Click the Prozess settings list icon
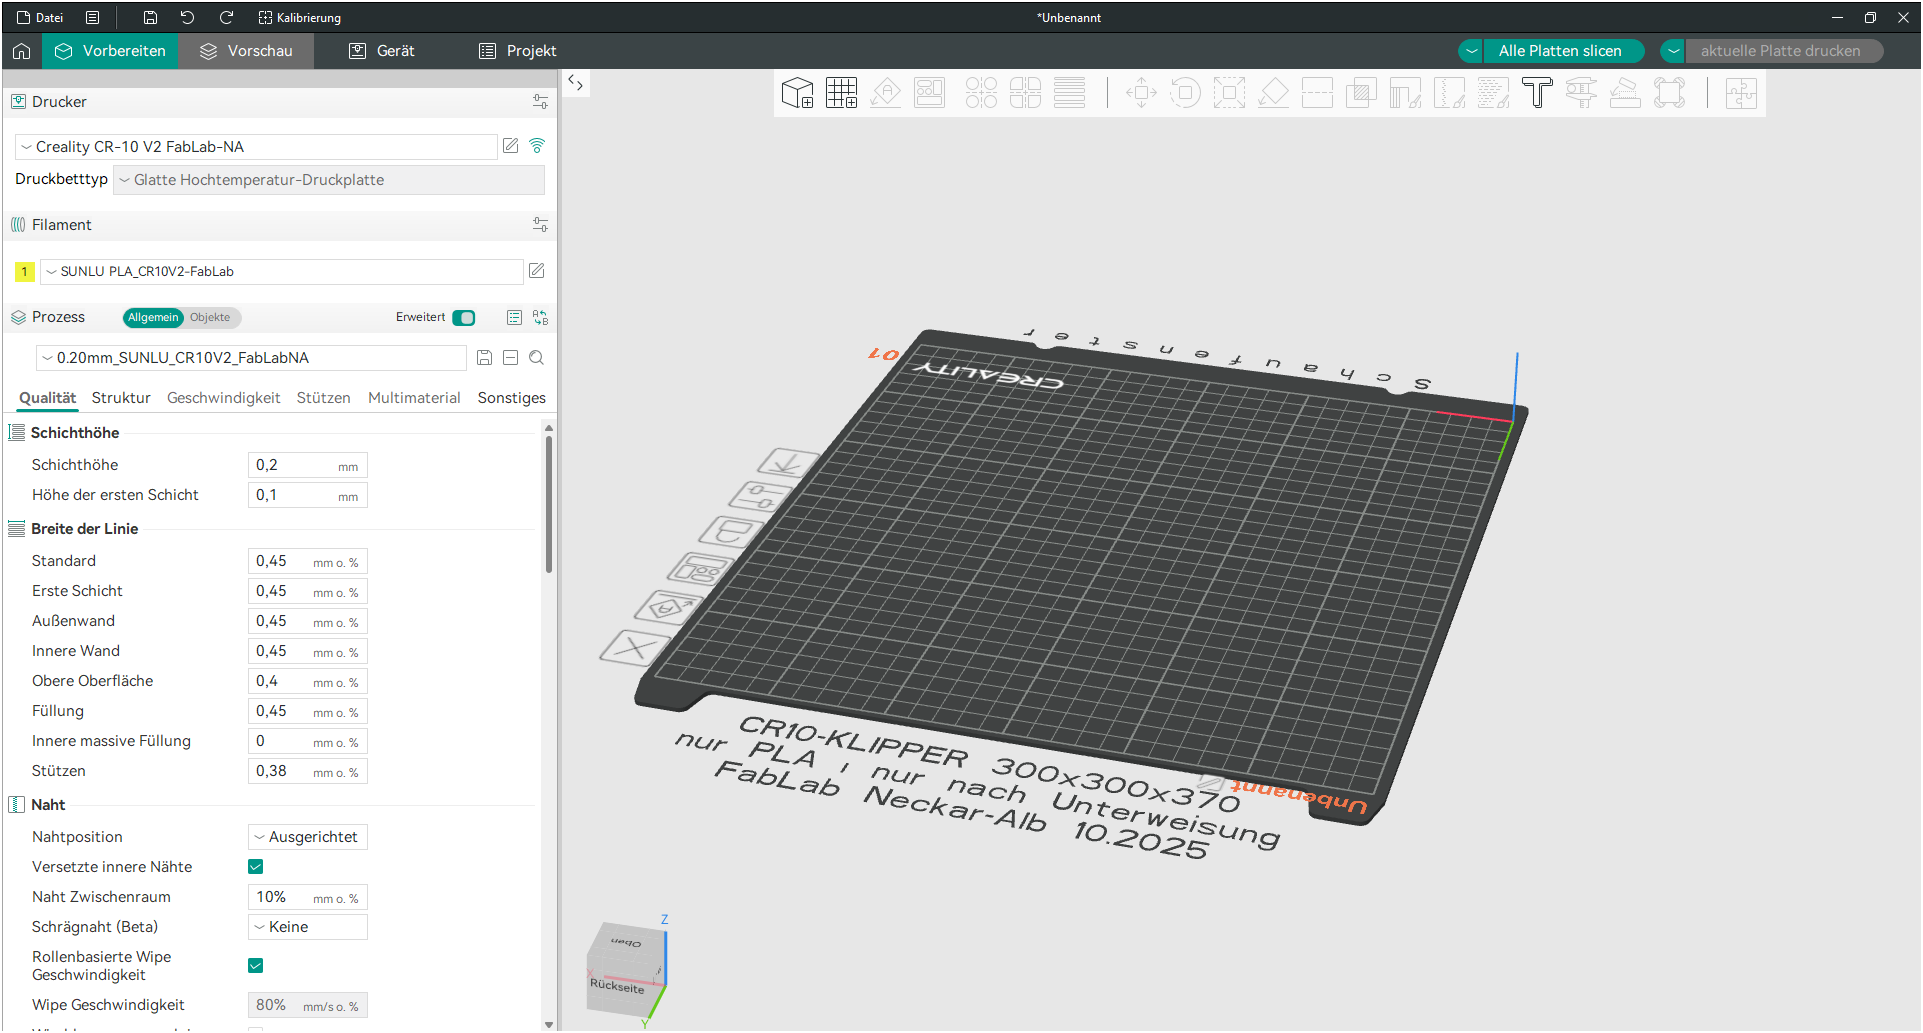The width and height of the screenshot is (1923, 1033). click(x=514, y=317)
